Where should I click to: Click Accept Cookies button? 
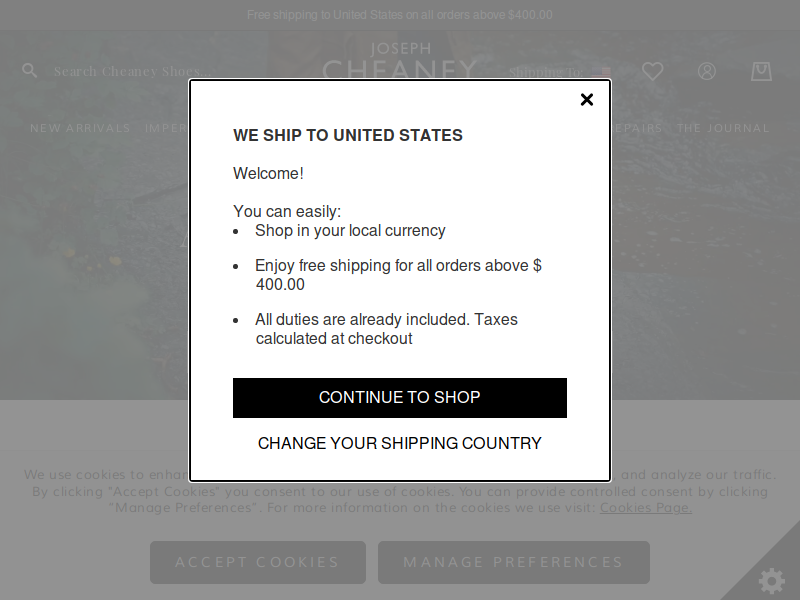(258, 562)
